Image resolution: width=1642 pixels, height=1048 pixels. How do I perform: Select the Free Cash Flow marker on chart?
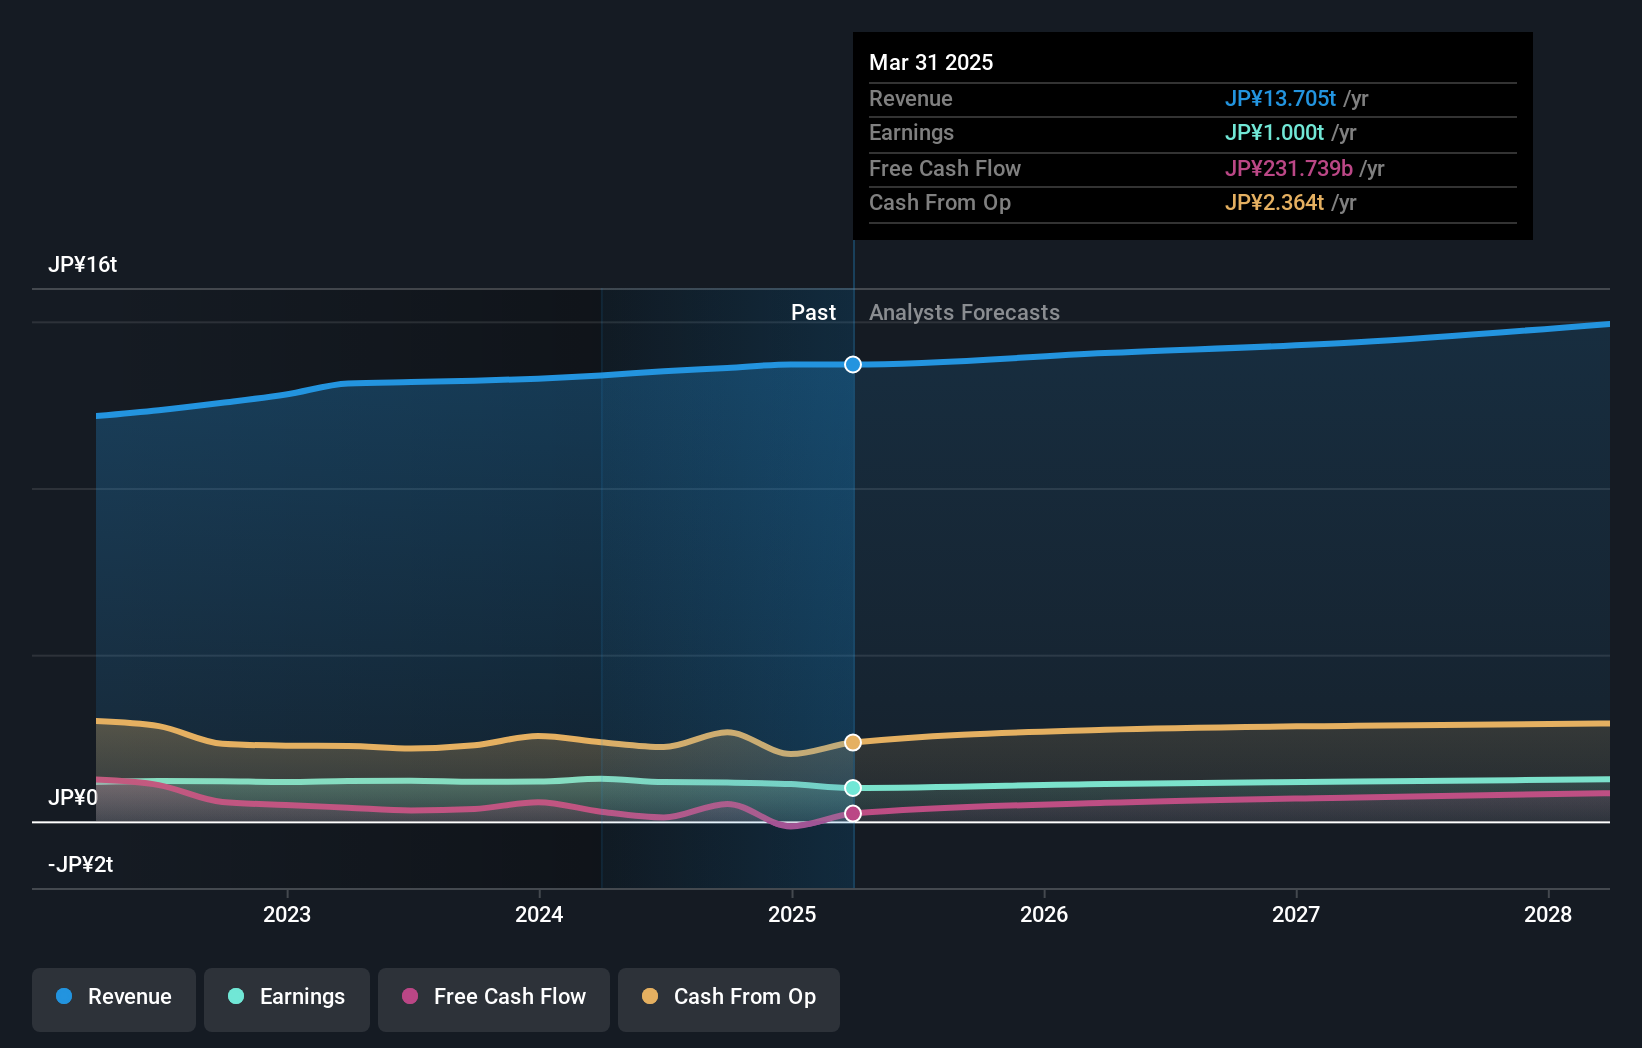pyautogui.click(x=852, y=813)
